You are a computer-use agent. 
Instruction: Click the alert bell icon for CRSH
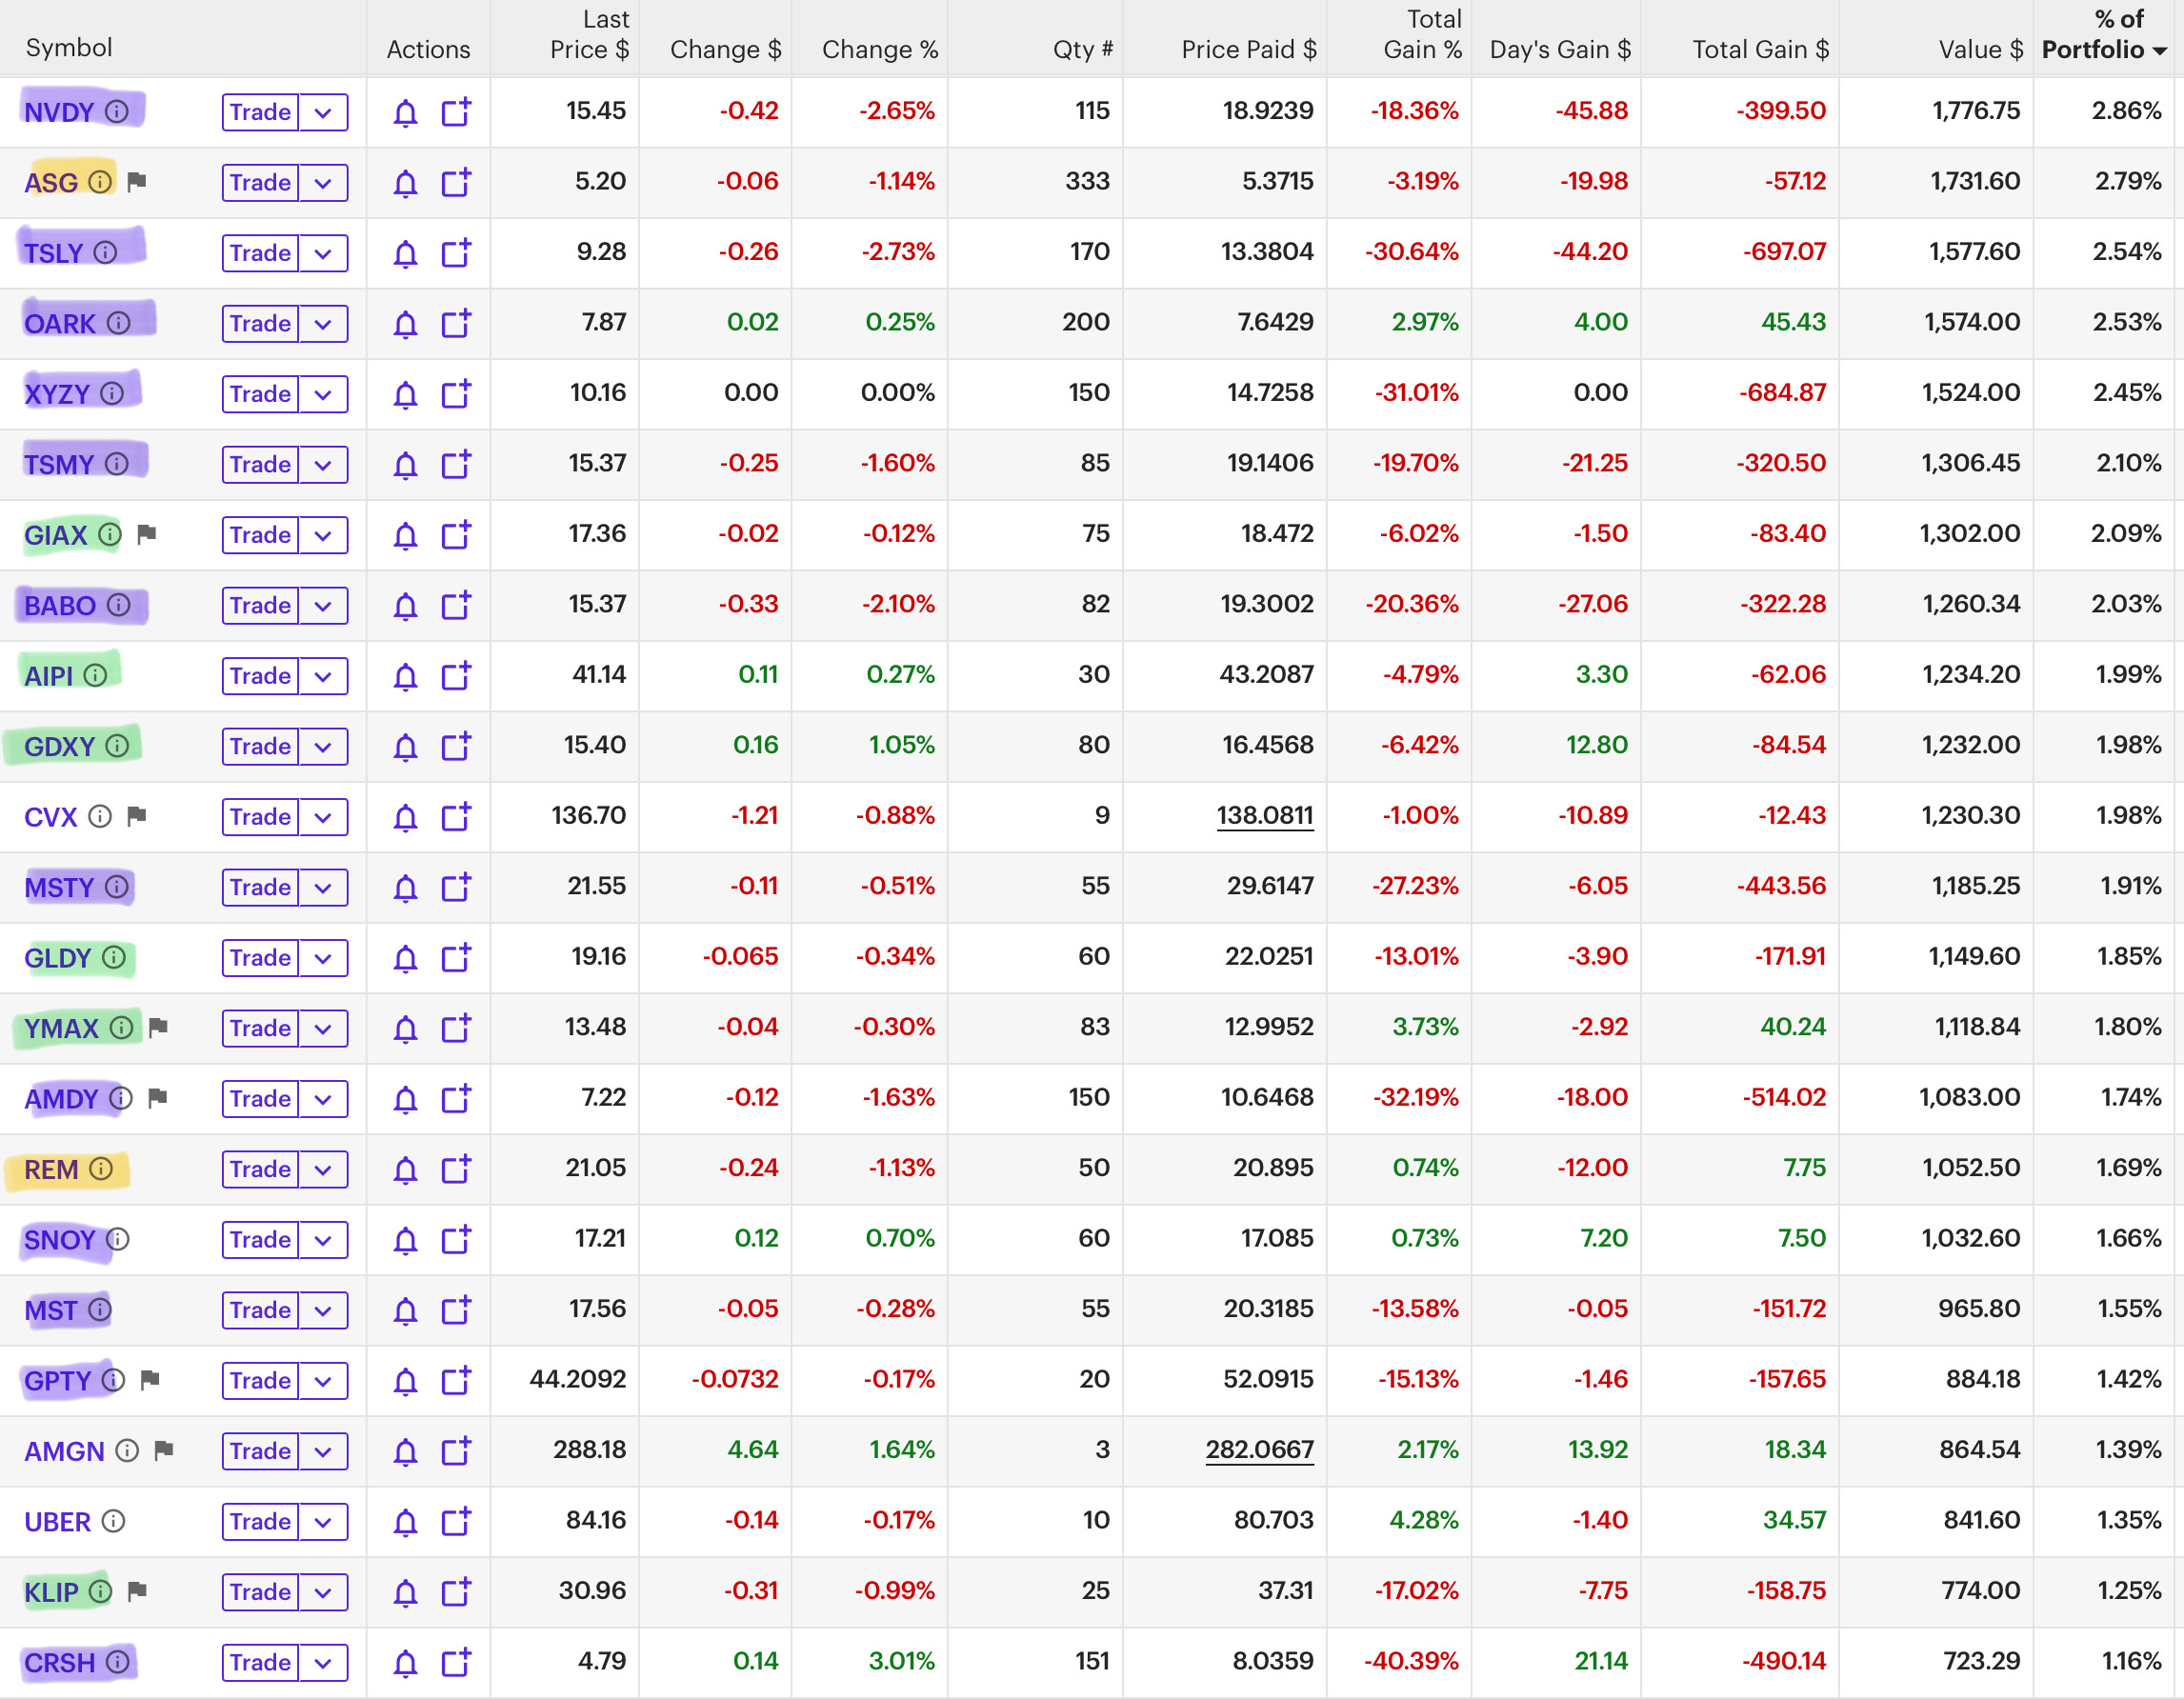pos(405,1662)
